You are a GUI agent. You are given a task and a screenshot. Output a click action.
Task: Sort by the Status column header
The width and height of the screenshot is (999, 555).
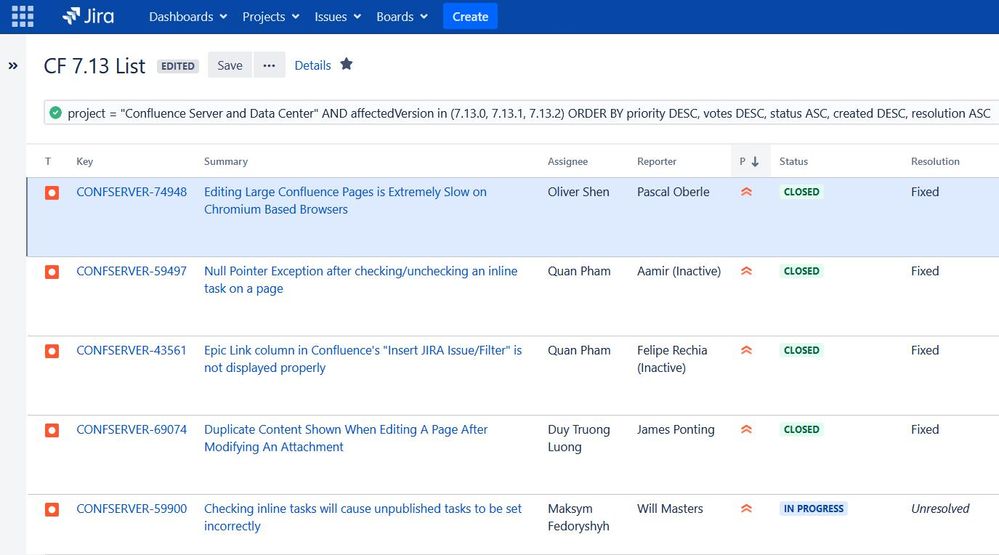pyautogui.click(x=793, y=161)
